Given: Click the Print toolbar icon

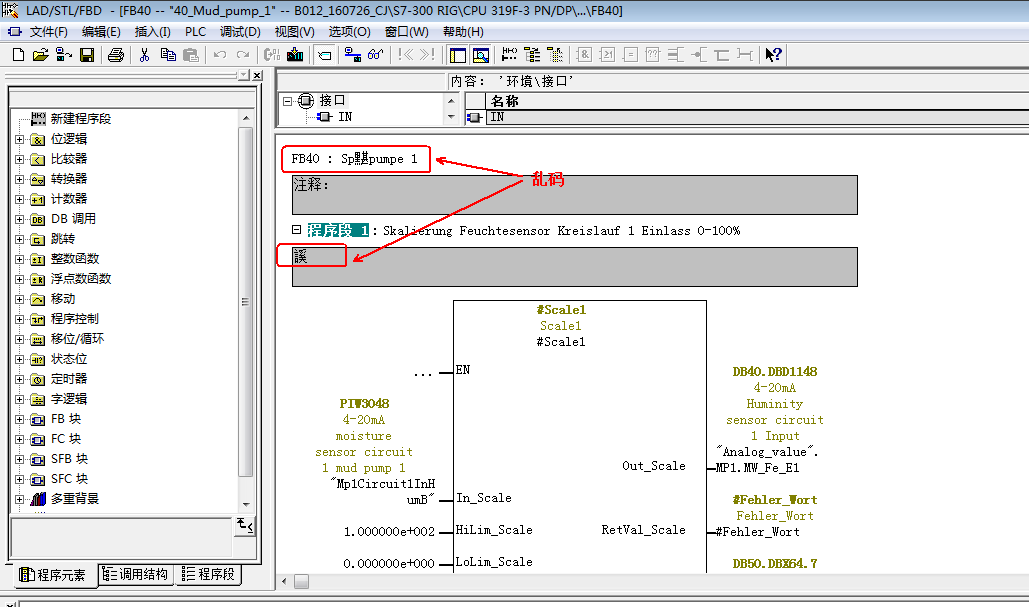Looking at the screenshot, I should click(x=116, y=55).
